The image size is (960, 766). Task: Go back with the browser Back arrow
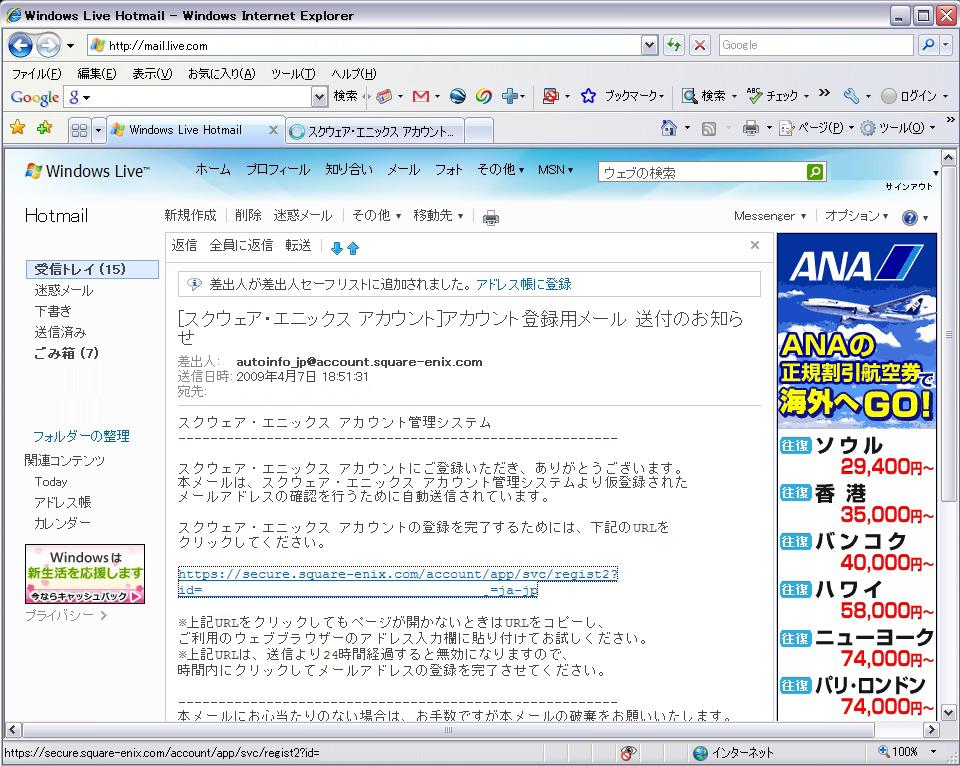20,45
